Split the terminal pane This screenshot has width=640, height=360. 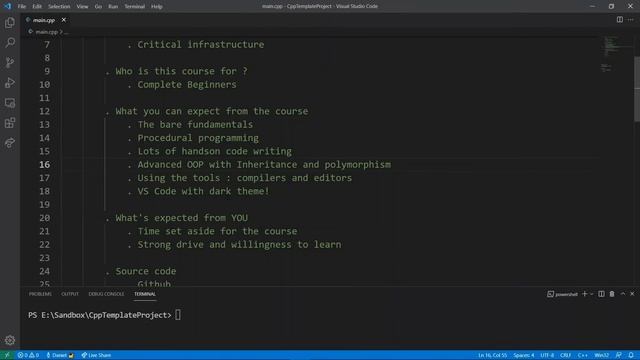(601, 294)
